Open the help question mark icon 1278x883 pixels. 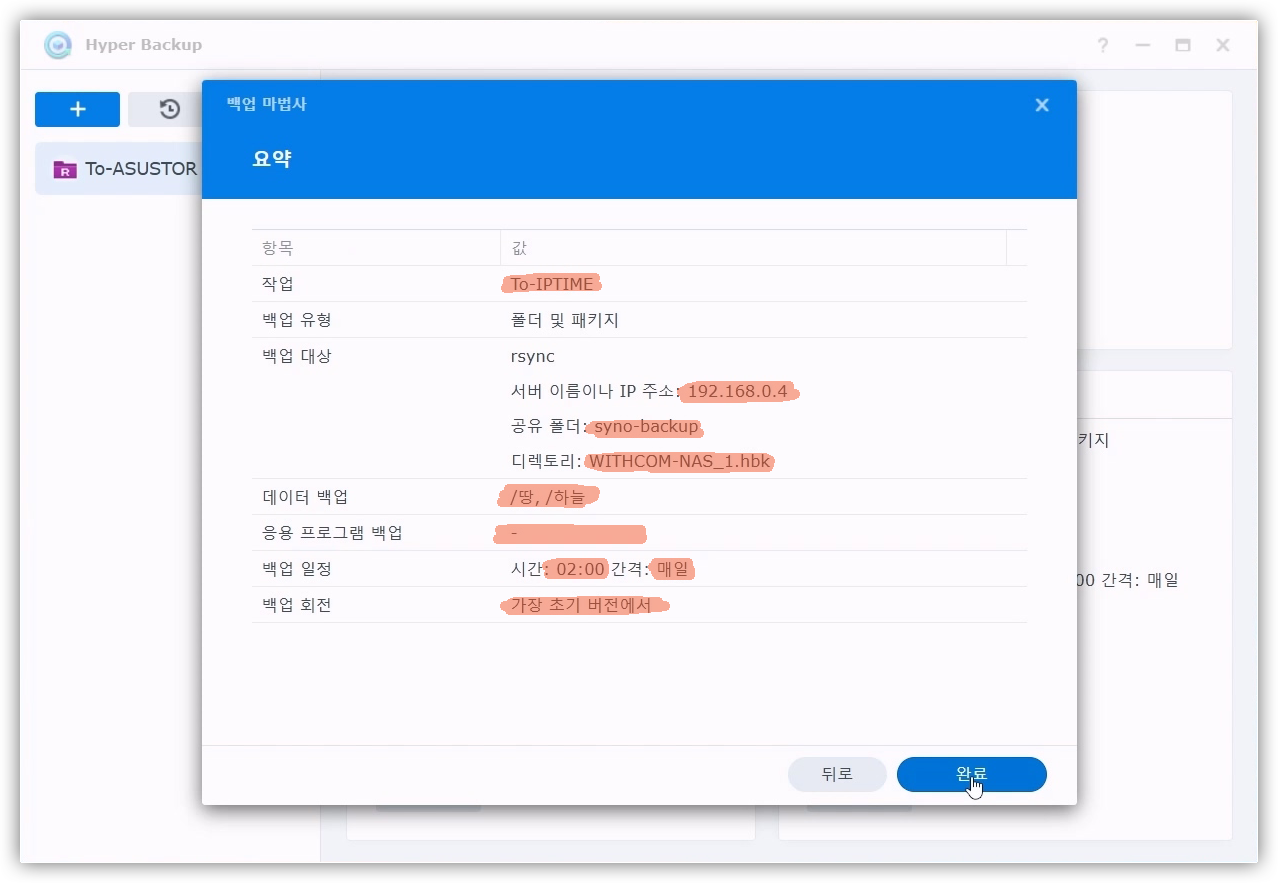(x=1102, y=45)
